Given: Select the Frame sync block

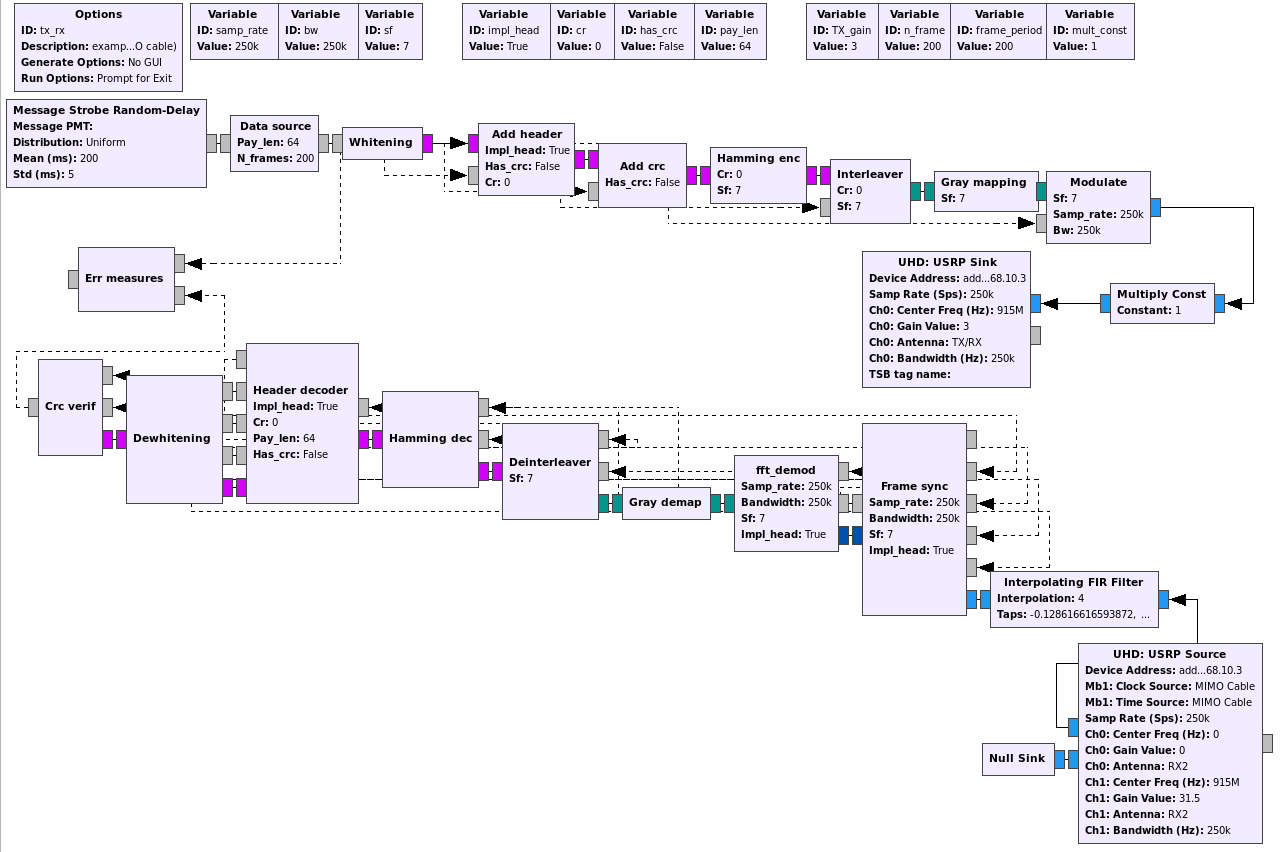Looking at the screenshot, I should (913, 520).
